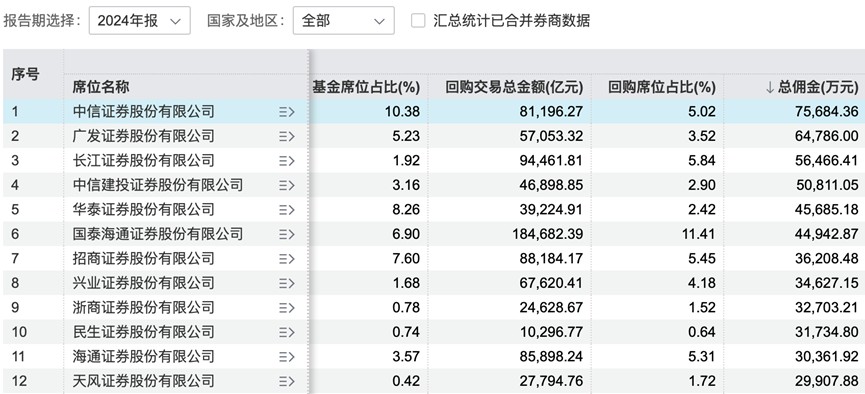The height and width of the screenshot is (394, 865).
Task: Select 招商证券股份有限公司 row name
Action: pyautogui.click(x=143, y=259)
